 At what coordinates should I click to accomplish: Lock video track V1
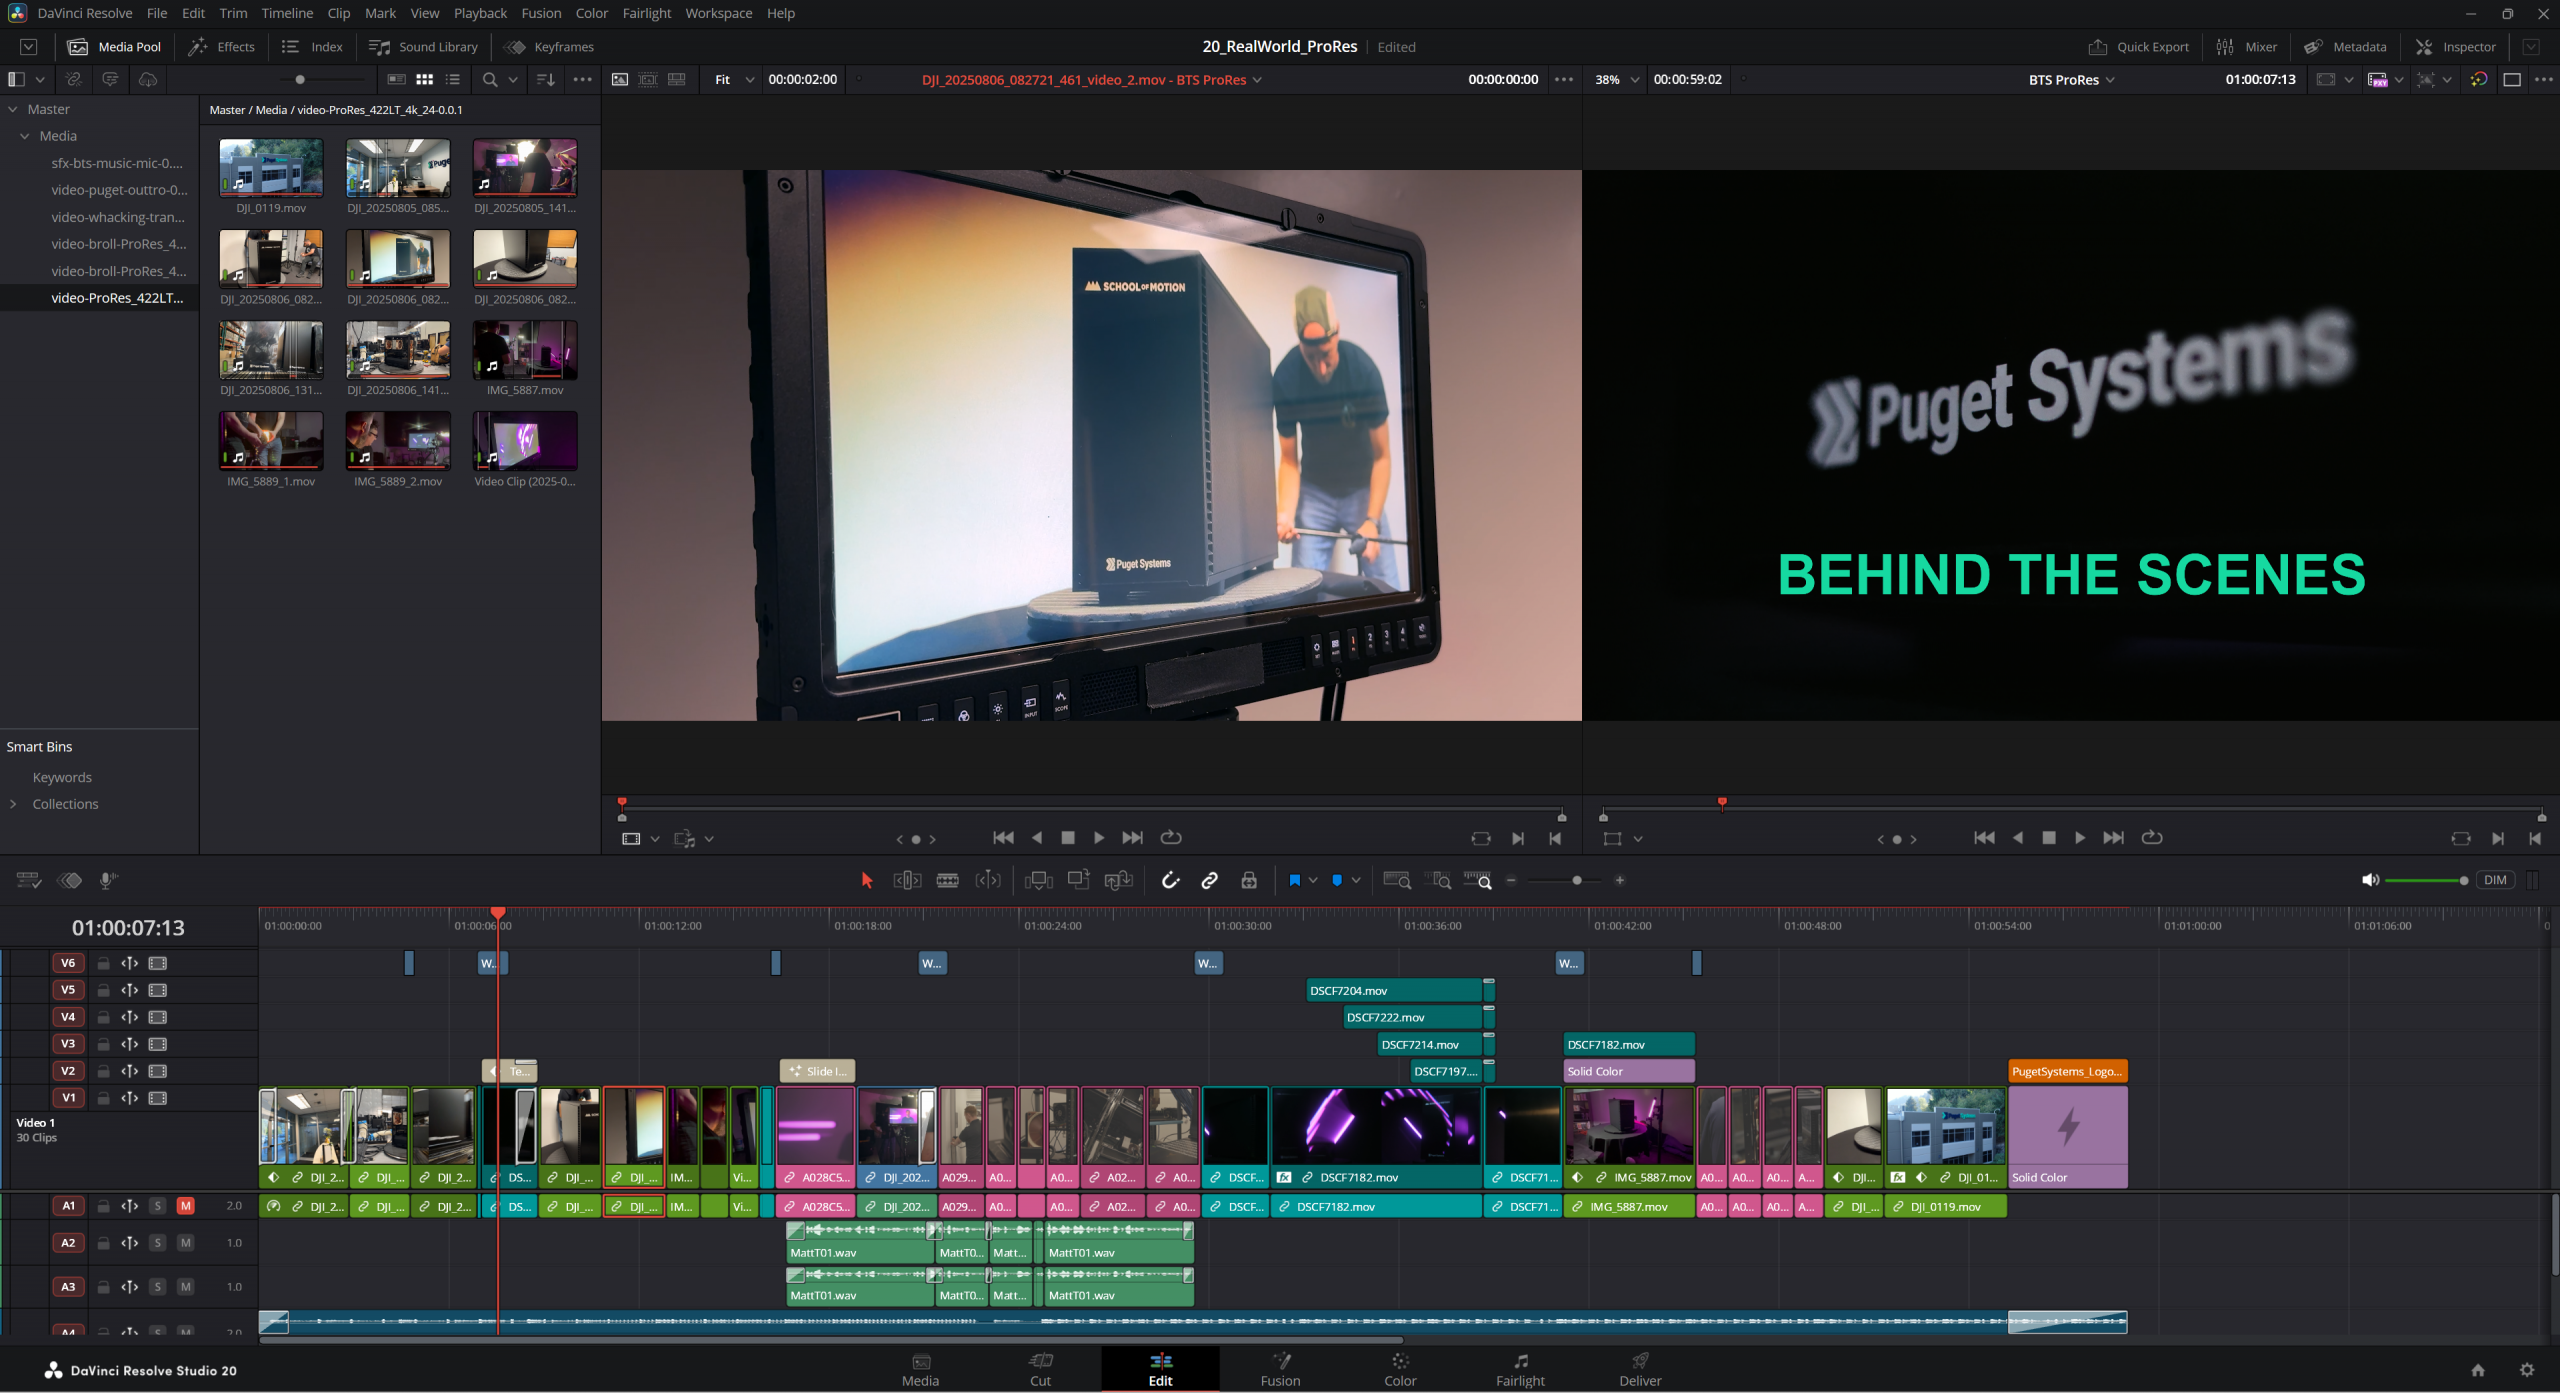103,1097
